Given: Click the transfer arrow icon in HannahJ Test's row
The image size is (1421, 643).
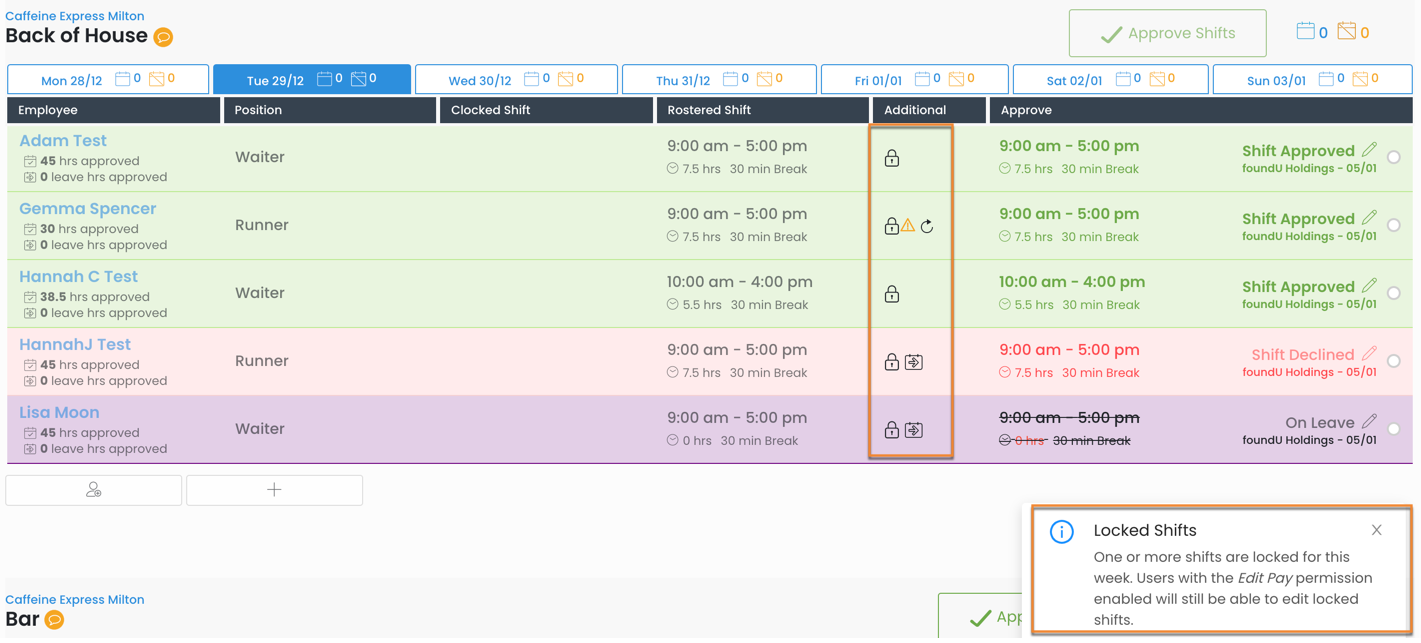Looking at the screenshot, I should [914, 362].
